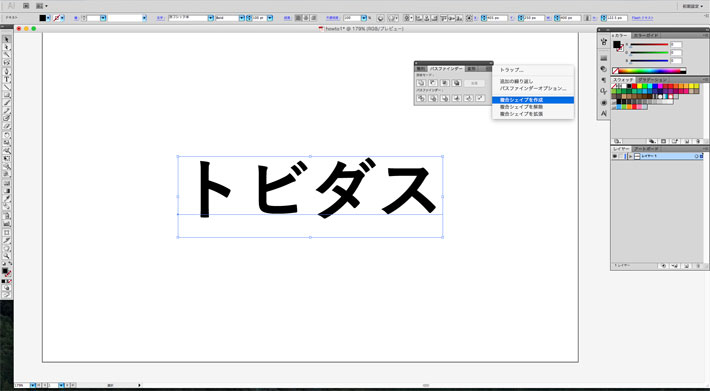Select the Line Segment tool
The image size is (710, 391).
pos(6,87)
